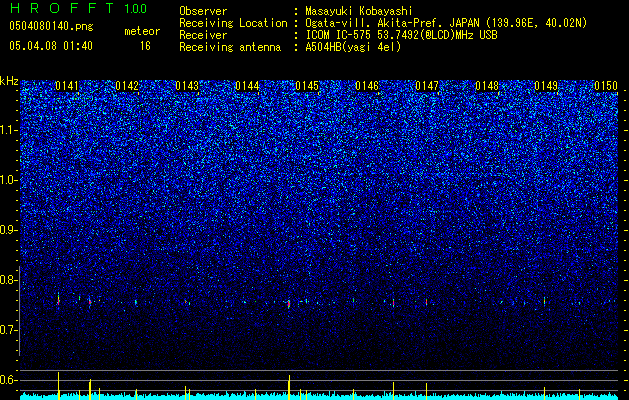Click the Receiving Location label
The image size is (629, 400).
point(233,23)
